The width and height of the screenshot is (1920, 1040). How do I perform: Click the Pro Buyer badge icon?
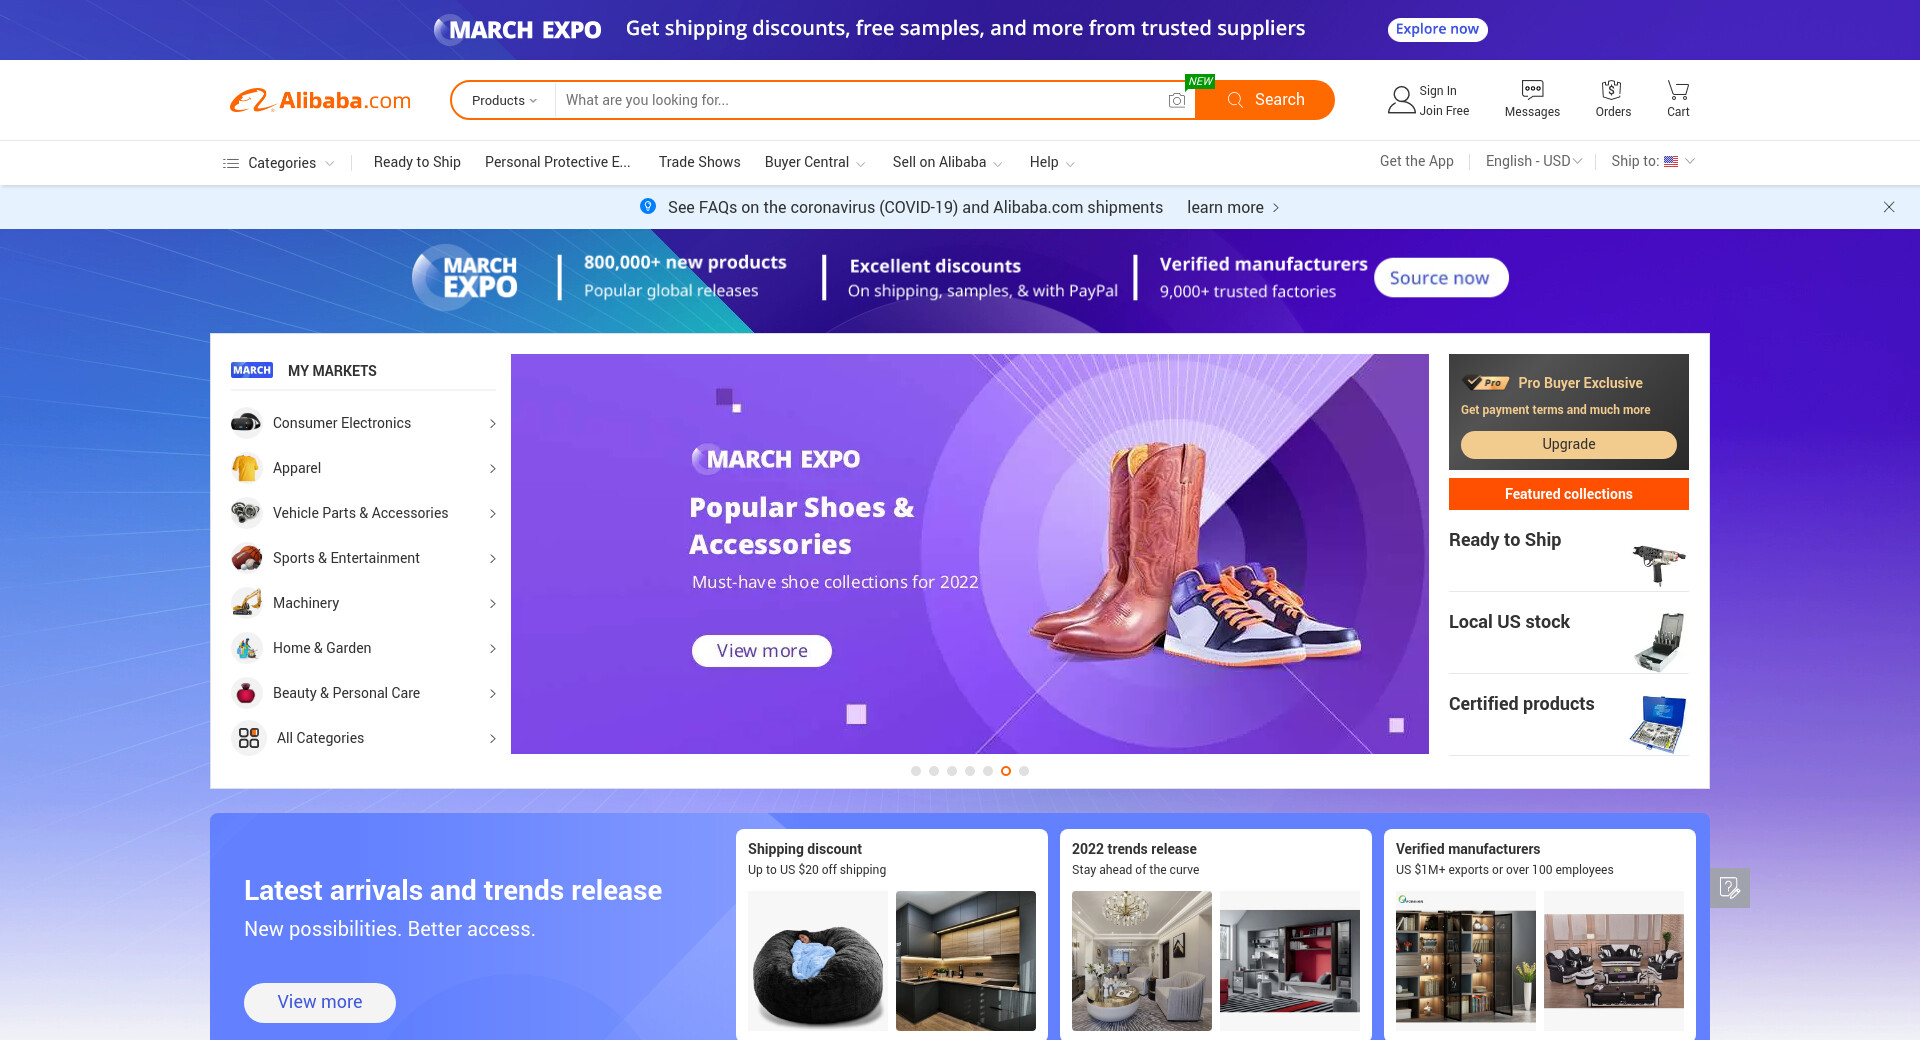click(1485, 382)
